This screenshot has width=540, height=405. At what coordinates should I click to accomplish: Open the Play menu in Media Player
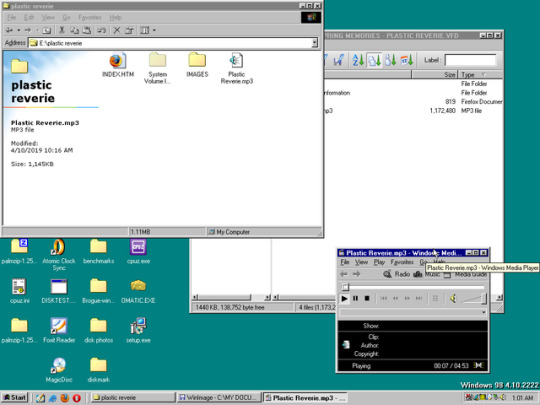click(x=379, y=262)
